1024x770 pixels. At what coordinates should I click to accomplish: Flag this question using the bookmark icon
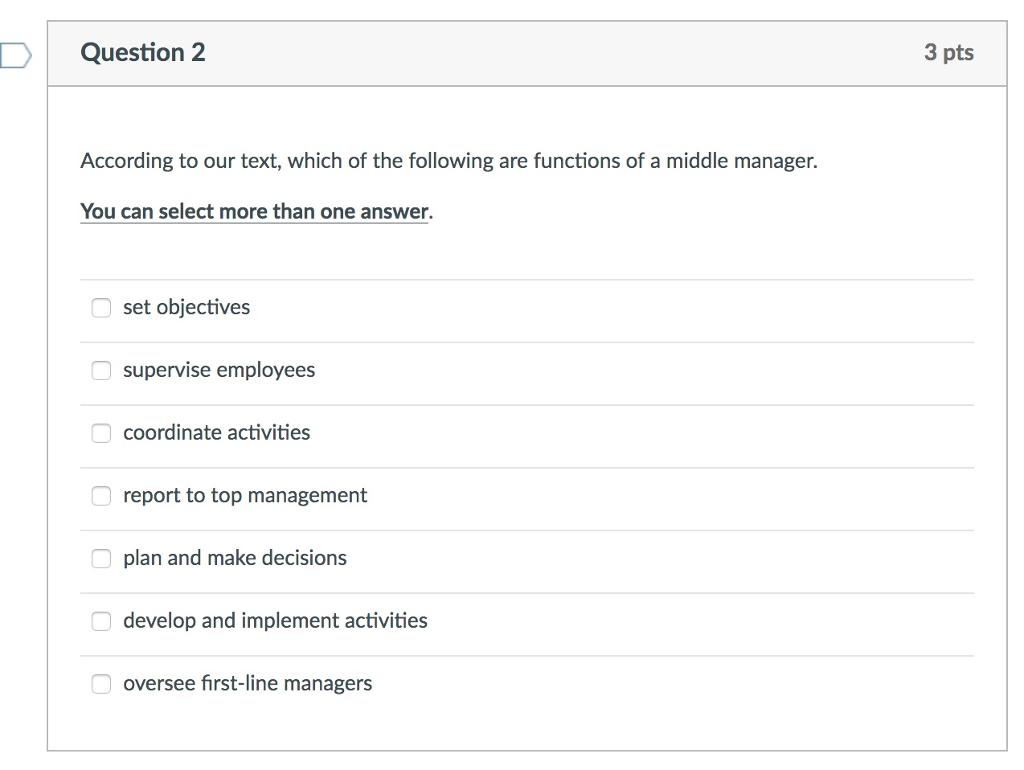point(15,54)
